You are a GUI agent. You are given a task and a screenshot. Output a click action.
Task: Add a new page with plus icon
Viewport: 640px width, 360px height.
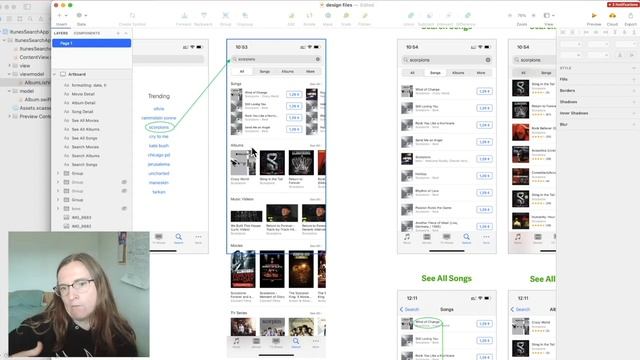118,33
